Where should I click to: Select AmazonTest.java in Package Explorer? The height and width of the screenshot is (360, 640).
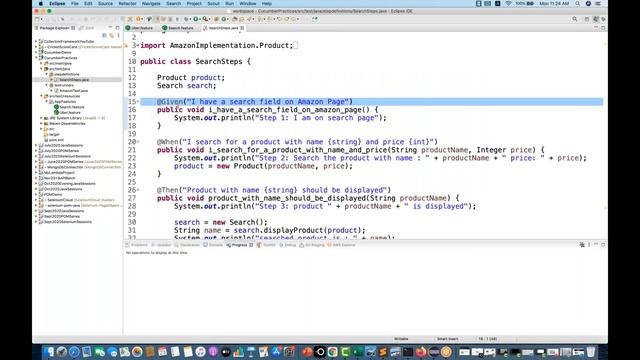(x=73, y=91)
